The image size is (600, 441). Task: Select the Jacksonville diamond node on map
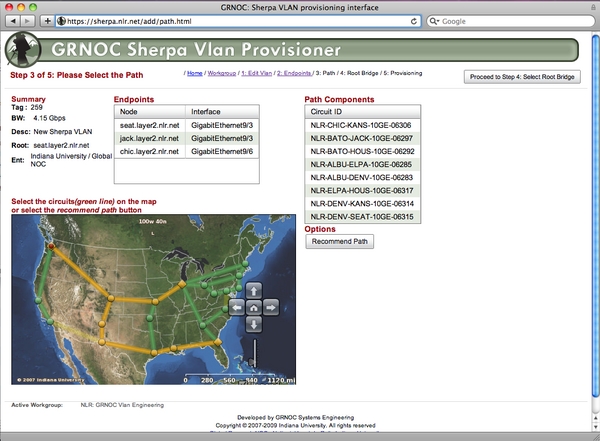coord(218,342)
